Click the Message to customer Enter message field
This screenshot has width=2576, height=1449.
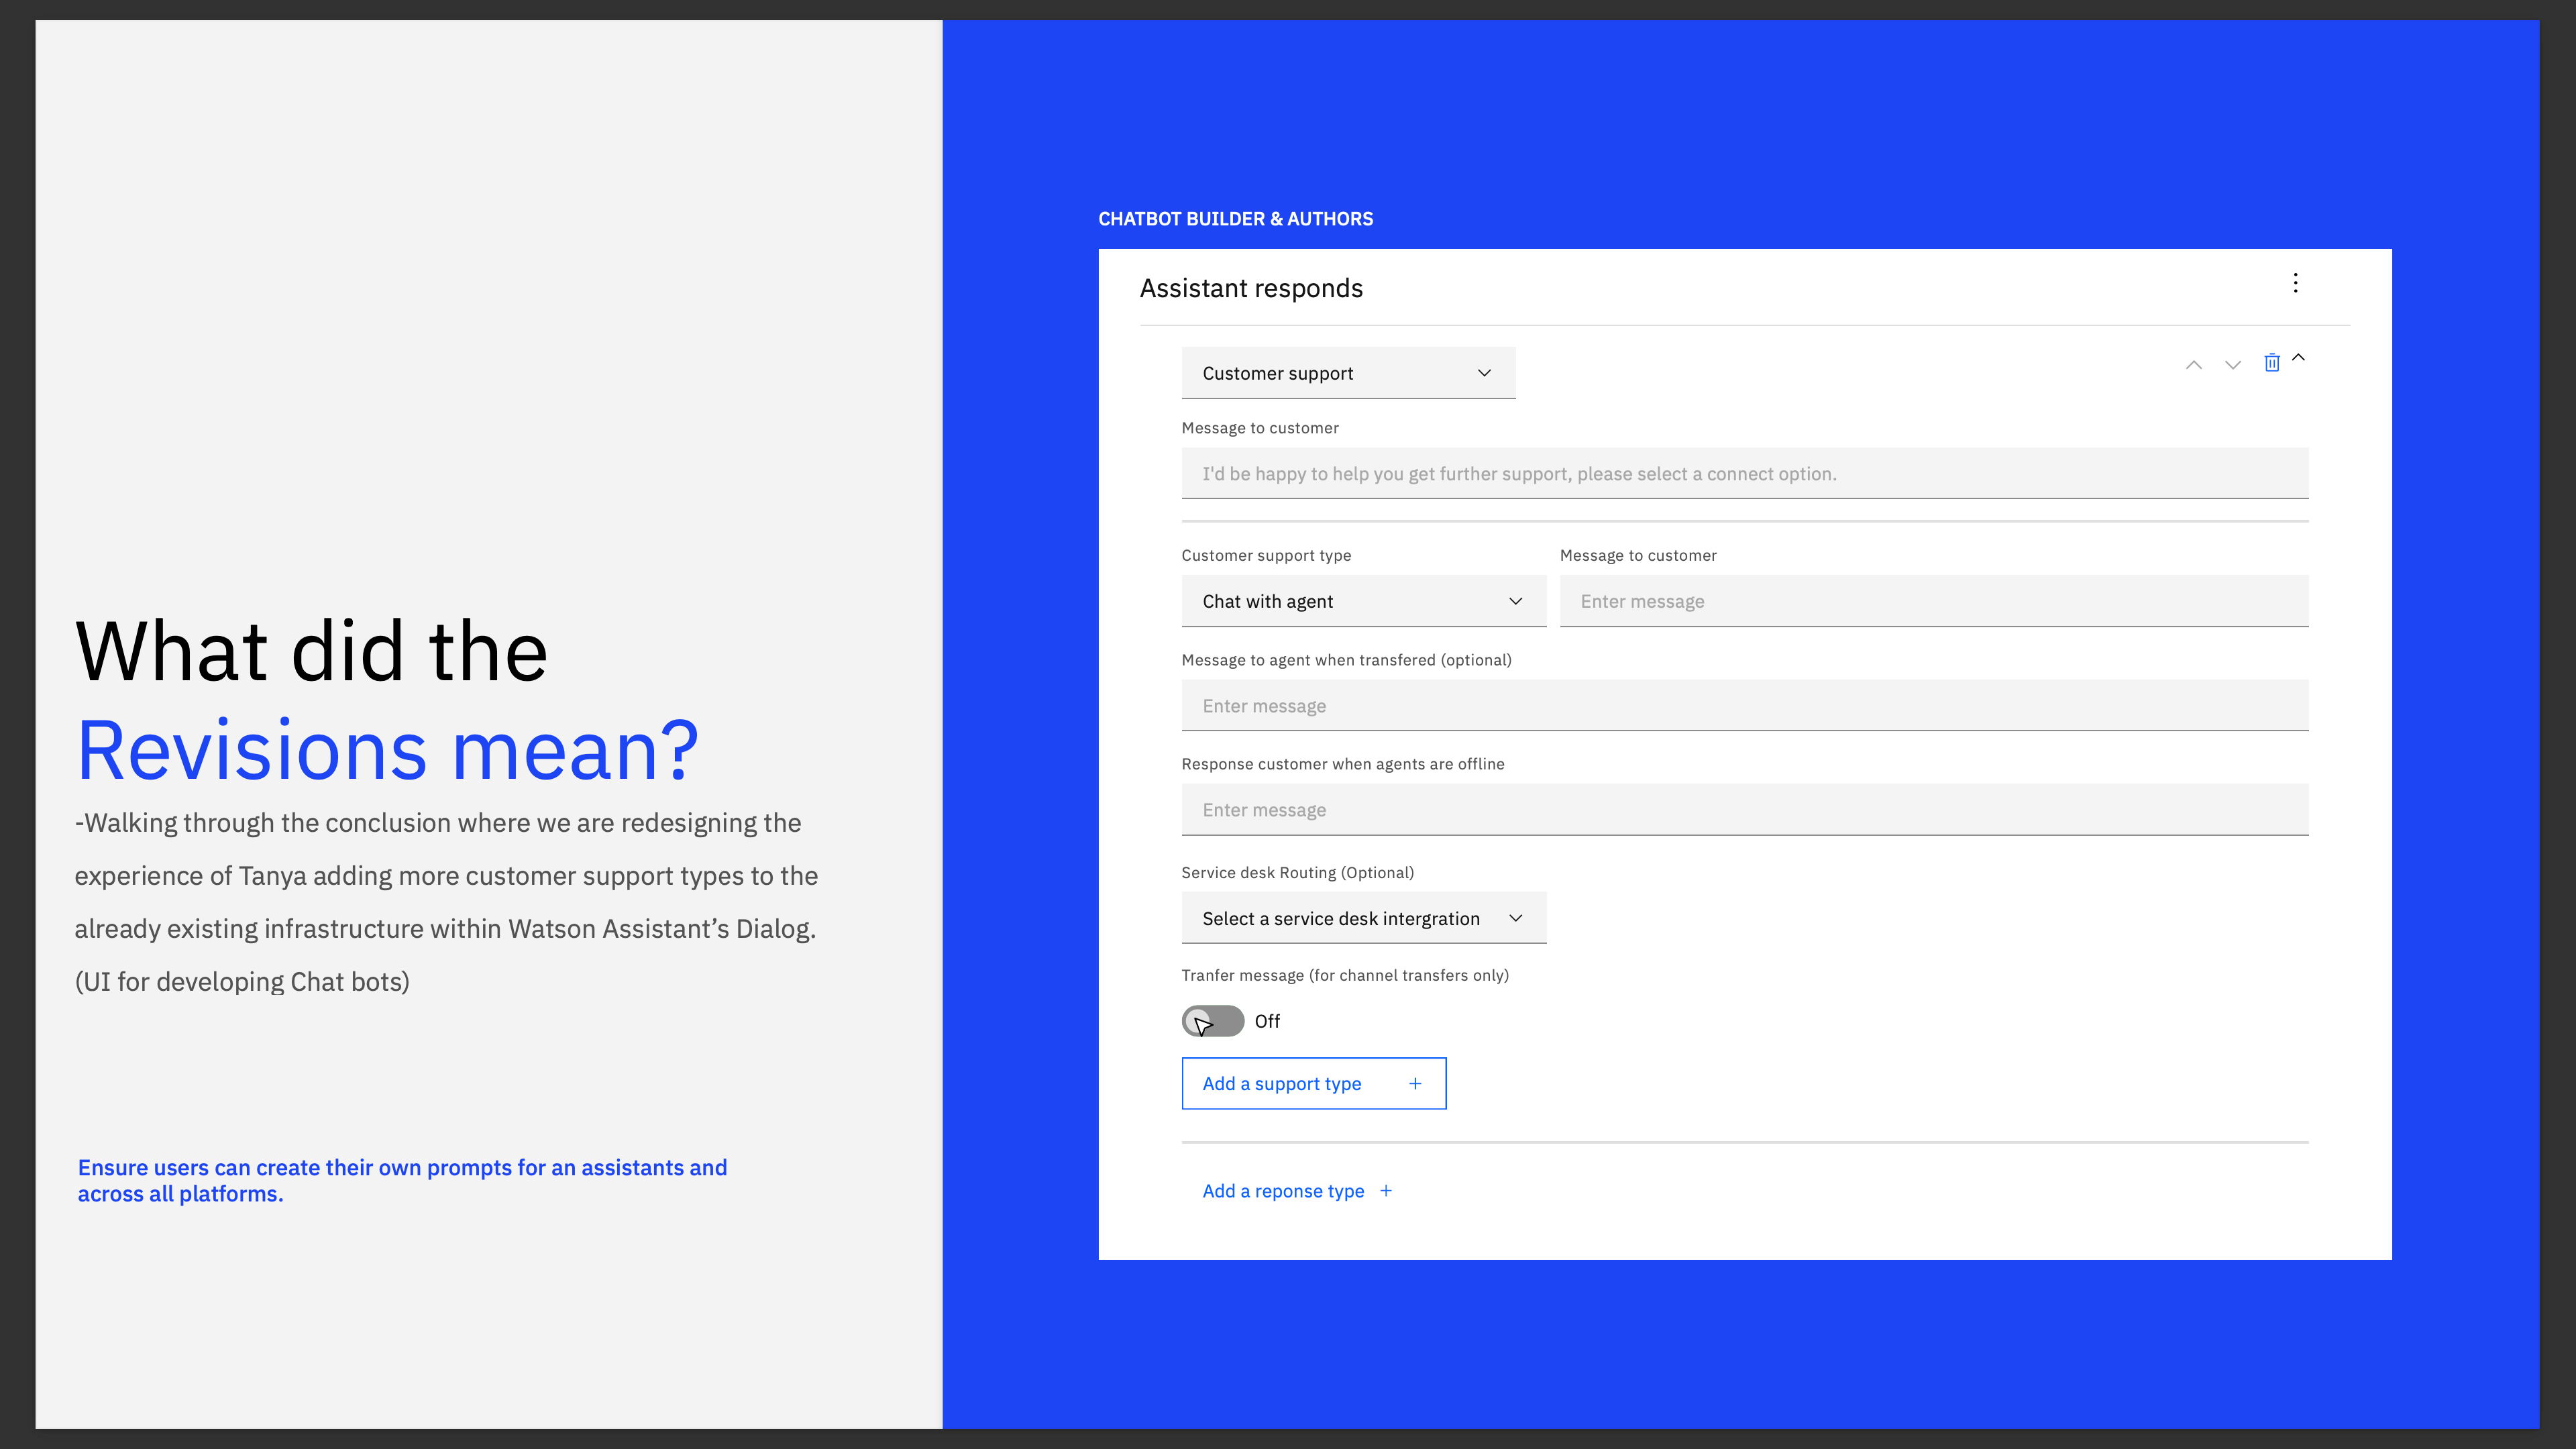(1934, 601)
